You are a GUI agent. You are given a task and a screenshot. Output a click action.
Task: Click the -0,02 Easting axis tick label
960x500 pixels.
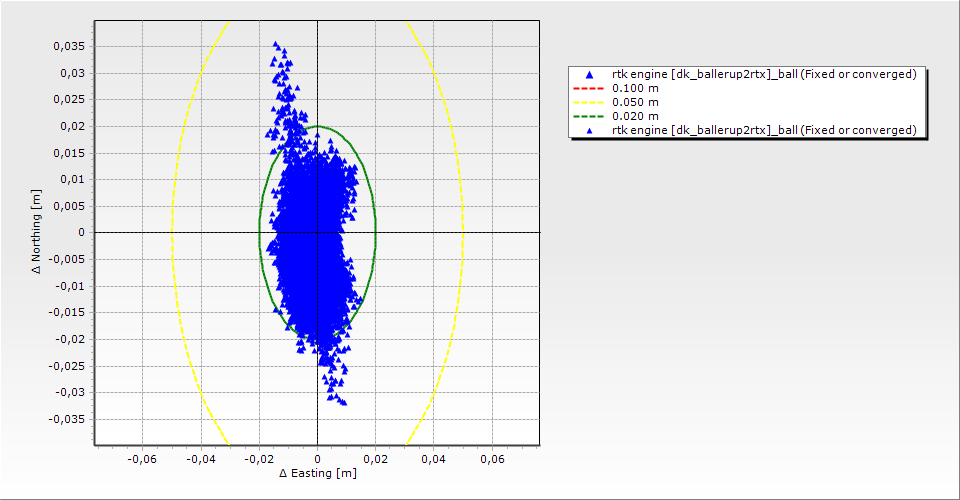point(258,459)
